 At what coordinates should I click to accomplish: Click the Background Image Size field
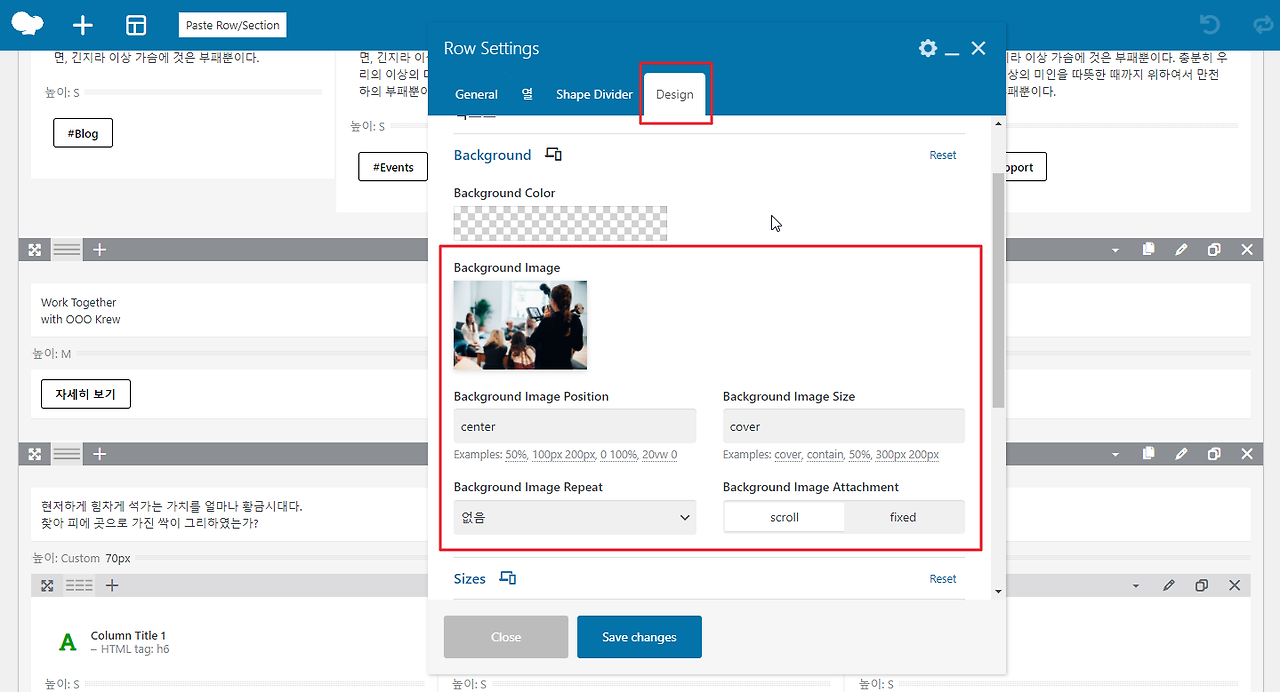(844, 426)
